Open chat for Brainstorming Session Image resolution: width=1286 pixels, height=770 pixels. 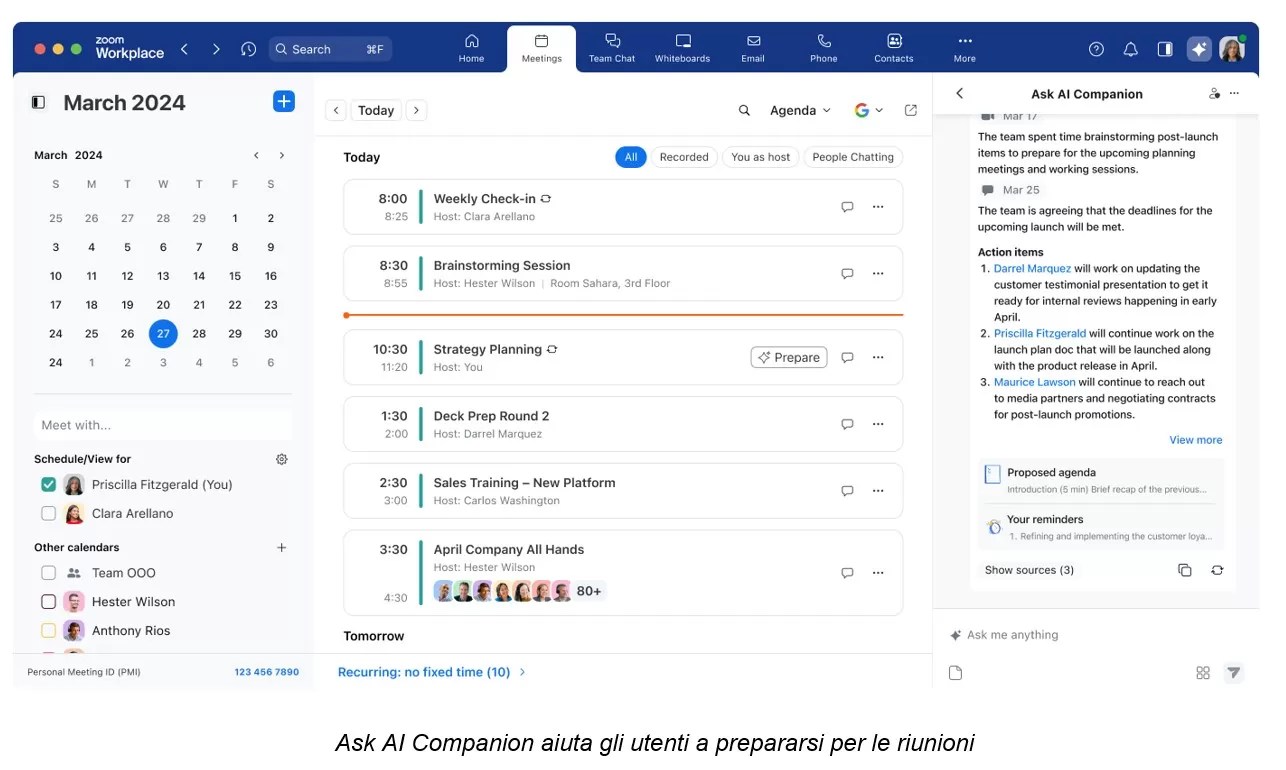847,273
